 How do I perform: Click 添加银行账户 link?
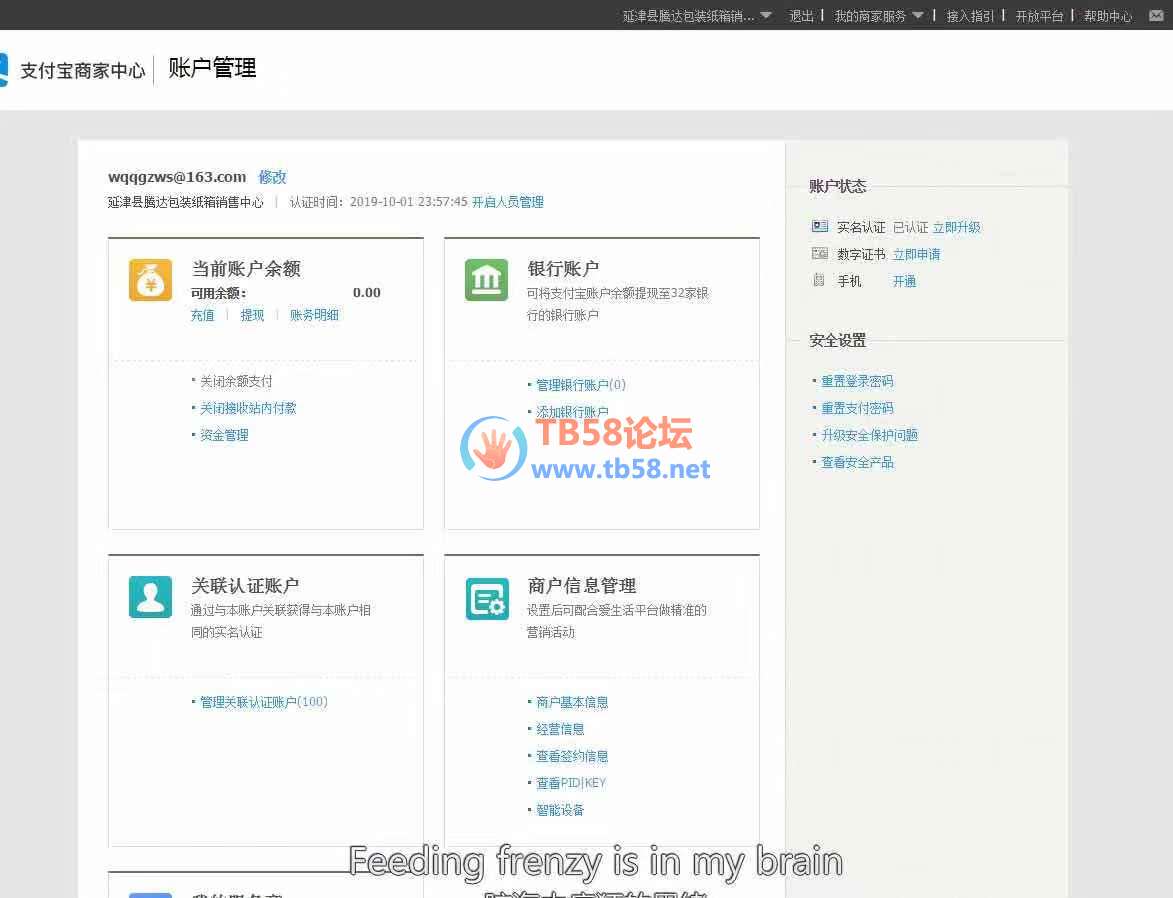coord(572,412)
